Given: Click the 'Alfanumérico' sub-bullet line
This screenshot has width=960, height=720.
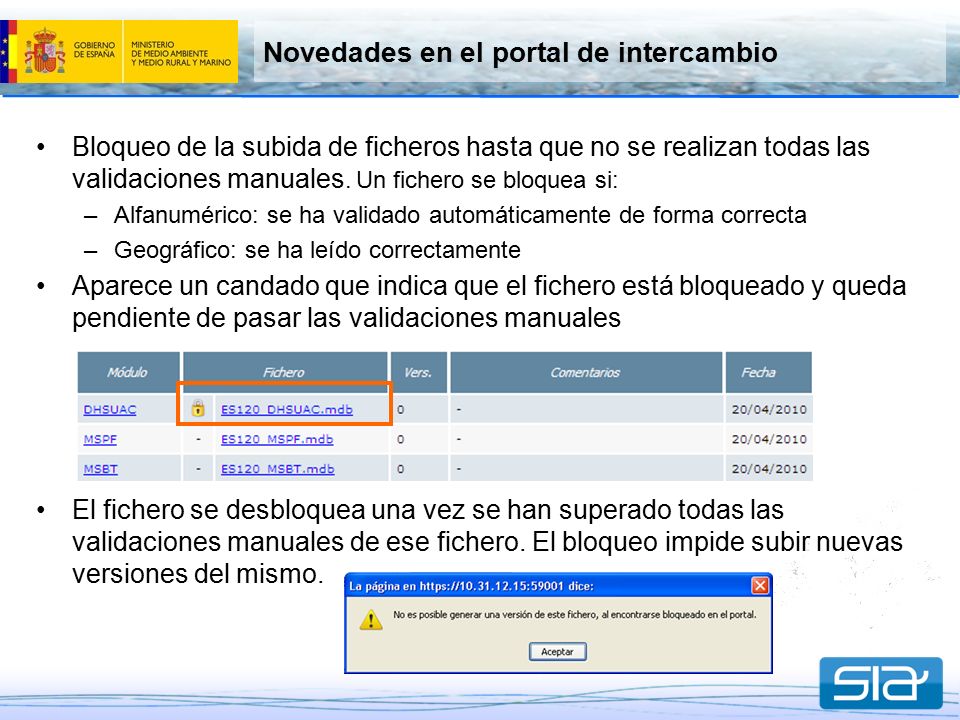Looking at the screenshot, I should 460,215.
